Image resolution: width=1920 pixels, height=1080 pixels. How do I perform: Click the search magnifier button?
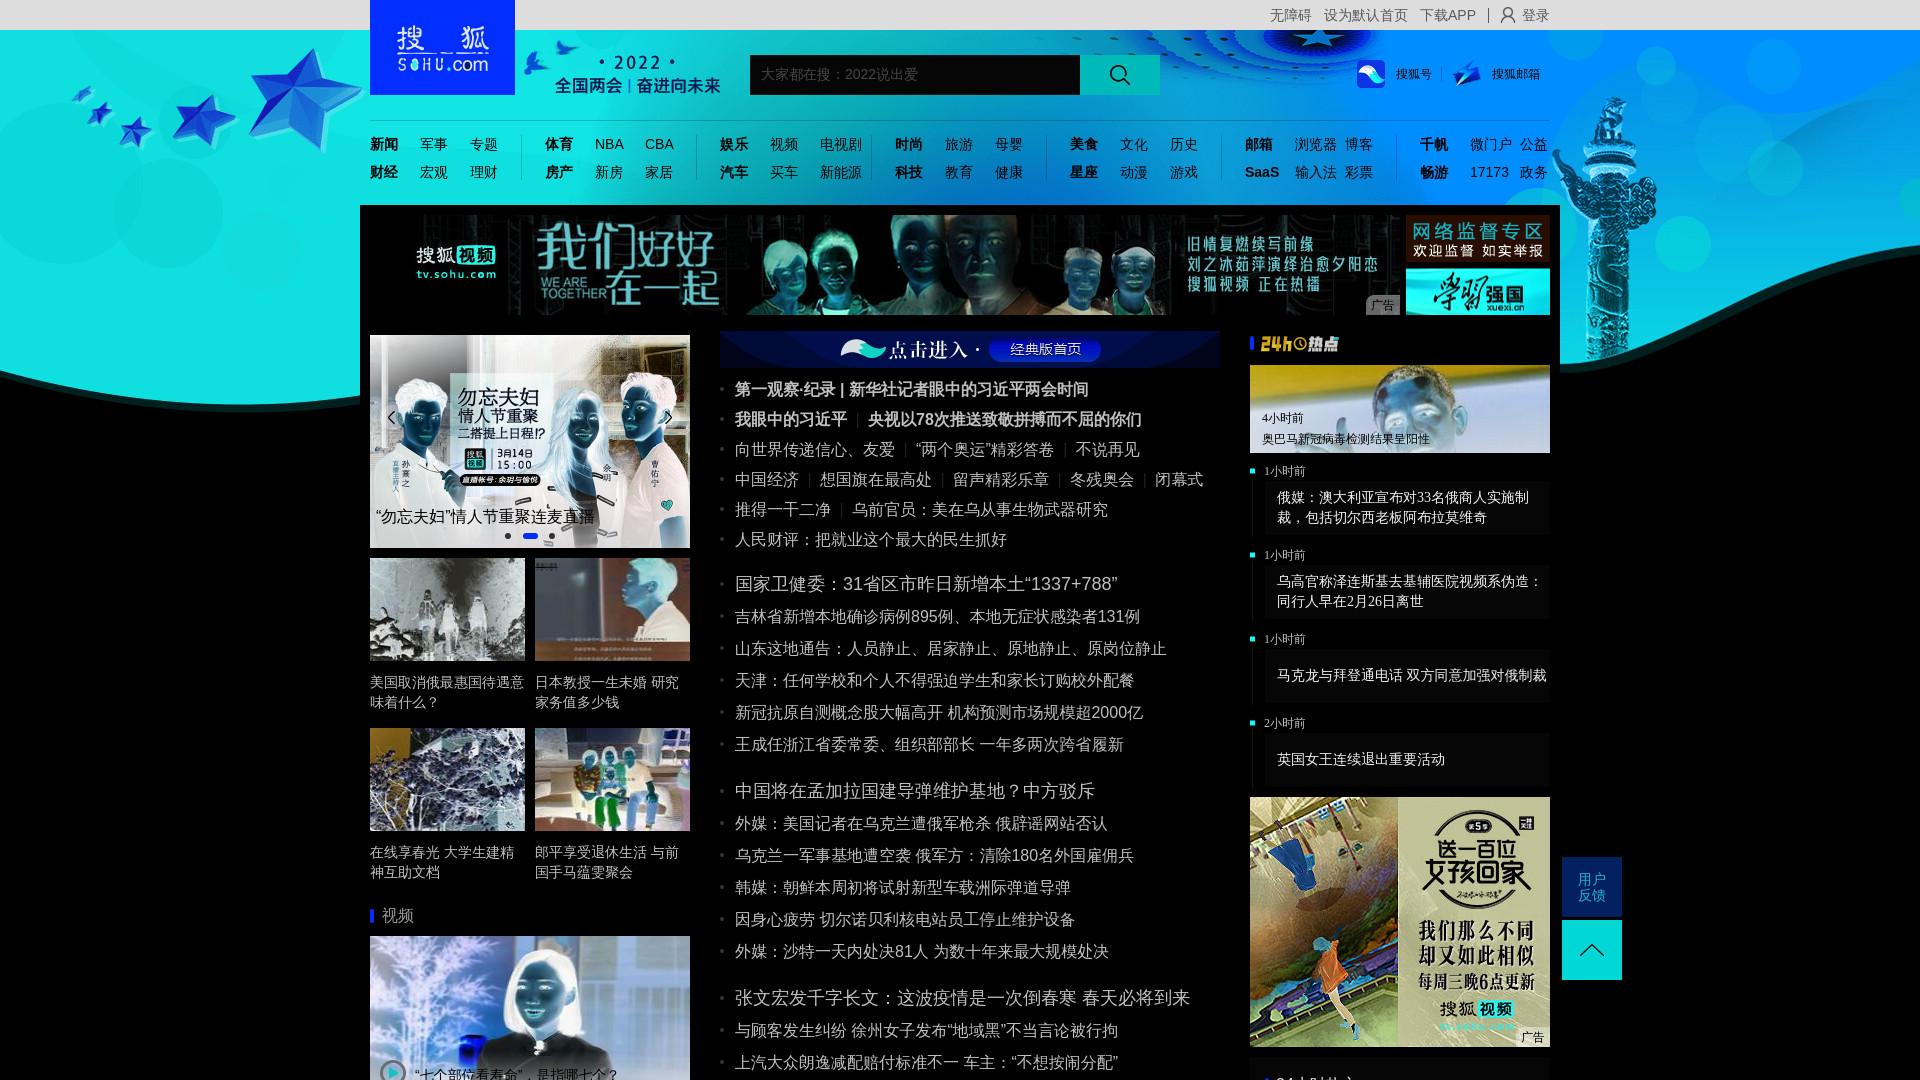[1120, 75]
